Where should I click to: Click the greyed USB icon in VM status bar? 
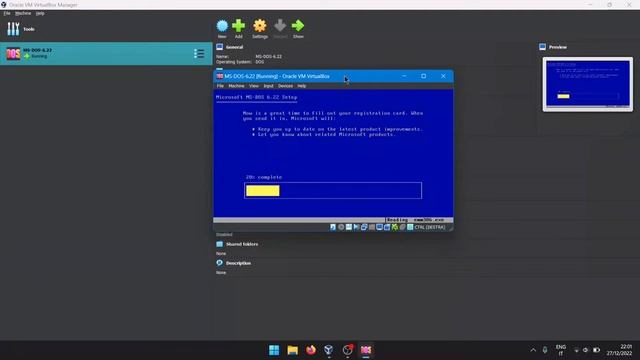click(371, 227)
